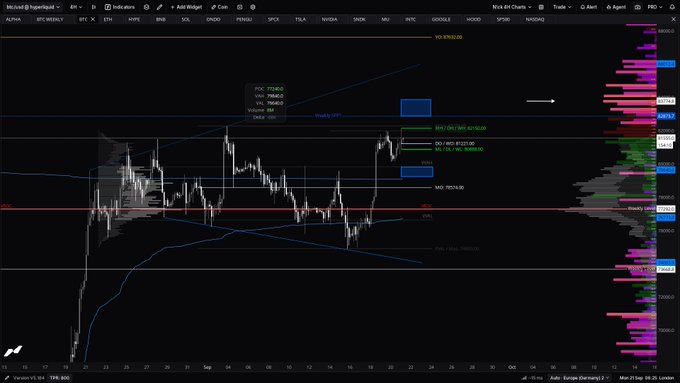Click the hexagon settings icon after Indicators
The image size is (680, 383).
146,7
